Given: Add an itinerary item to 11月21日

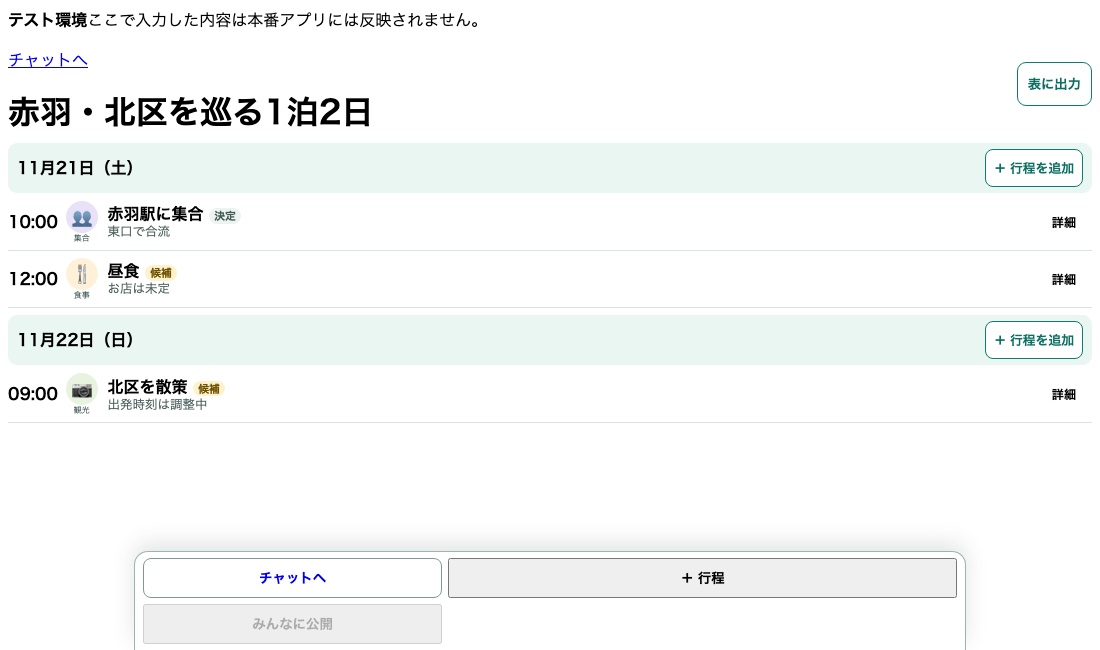Looking at the screenshot, I should tap(1033, 168).
